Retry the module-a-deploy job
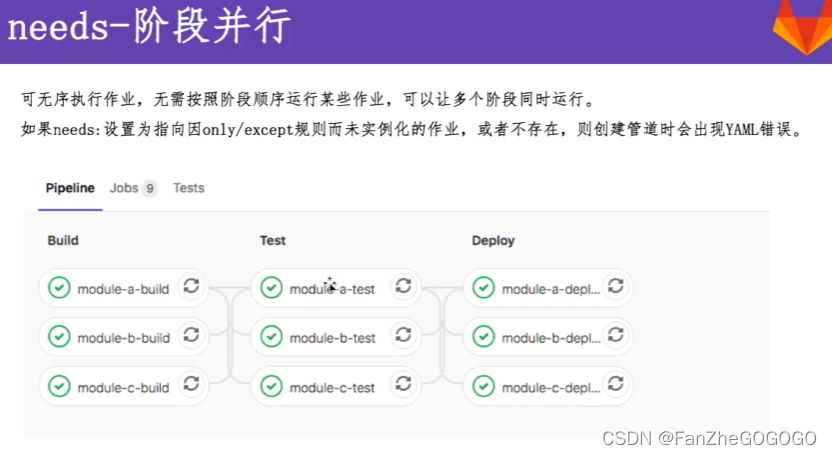Screen dimensions: 832x455 pos(616,286)
